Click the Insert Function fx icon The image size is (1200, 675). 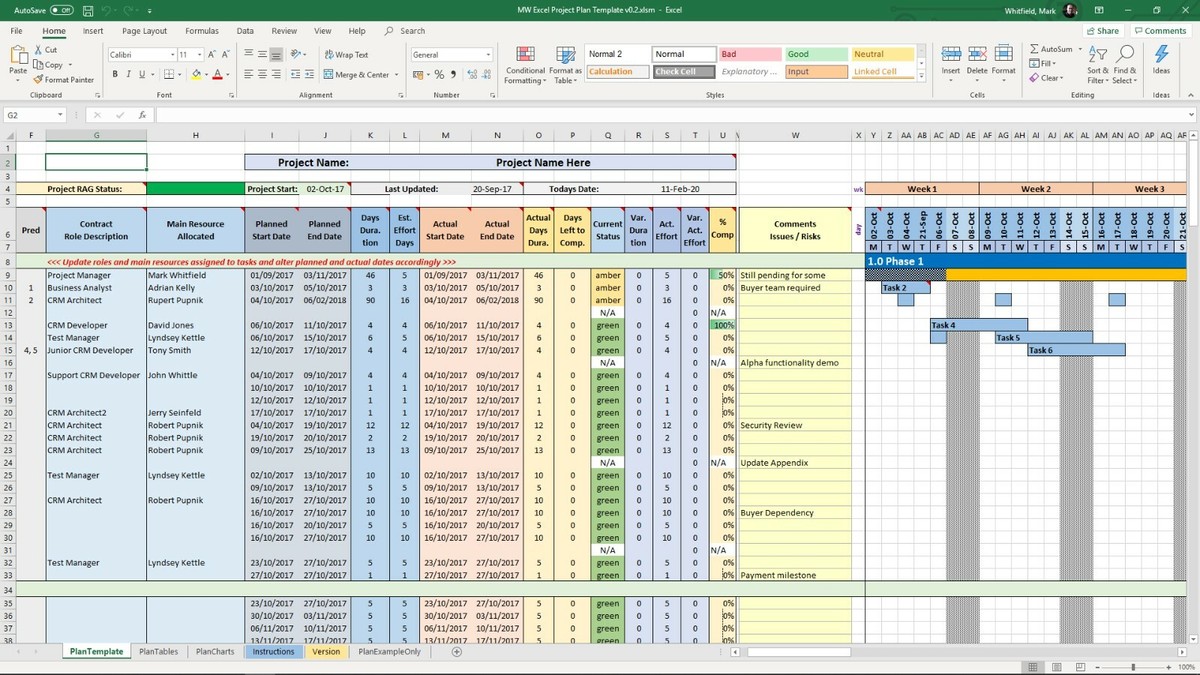tap(142, 115)
